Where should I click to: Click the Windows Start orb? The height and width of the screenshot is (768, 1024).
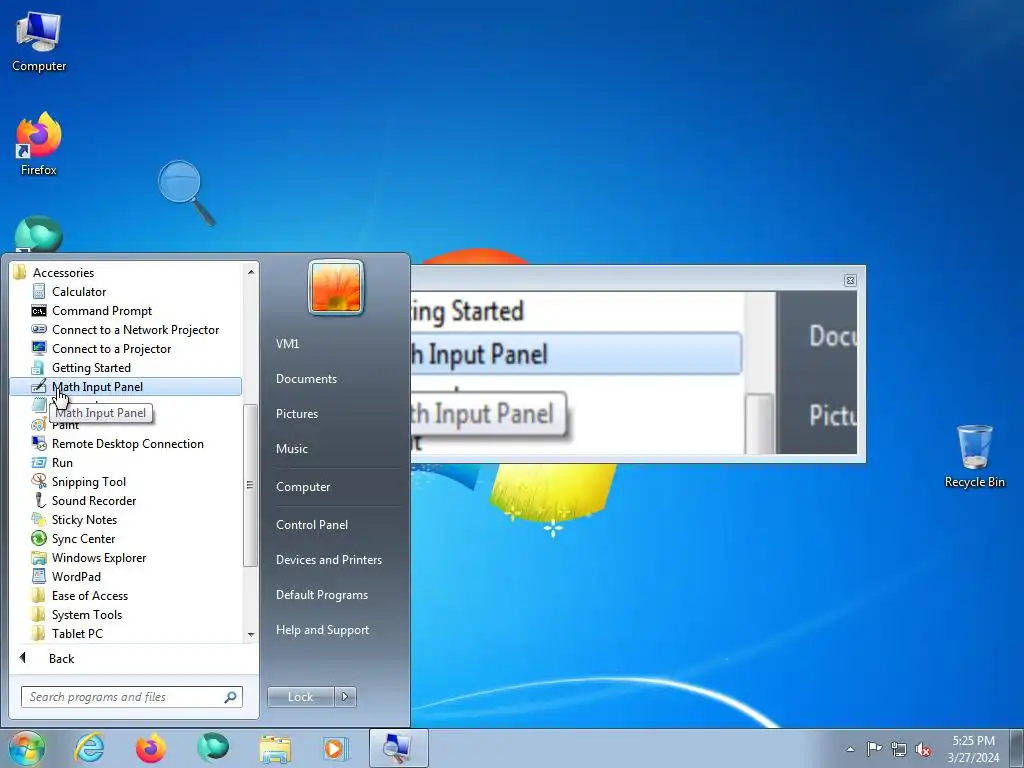tap(27, 748)
